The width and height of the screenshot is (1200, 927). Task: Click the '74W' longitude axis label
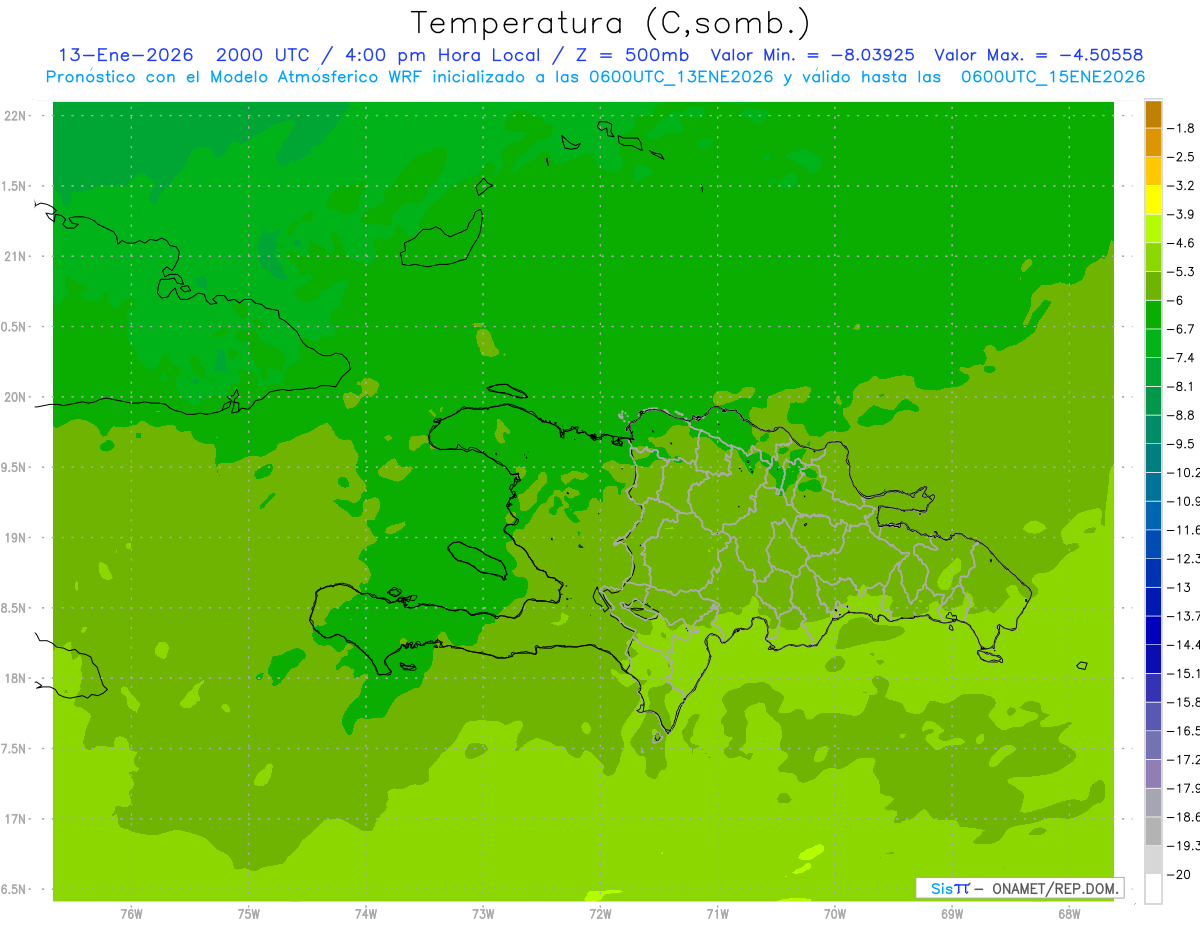pyautogui.click(x=366, y=914)
